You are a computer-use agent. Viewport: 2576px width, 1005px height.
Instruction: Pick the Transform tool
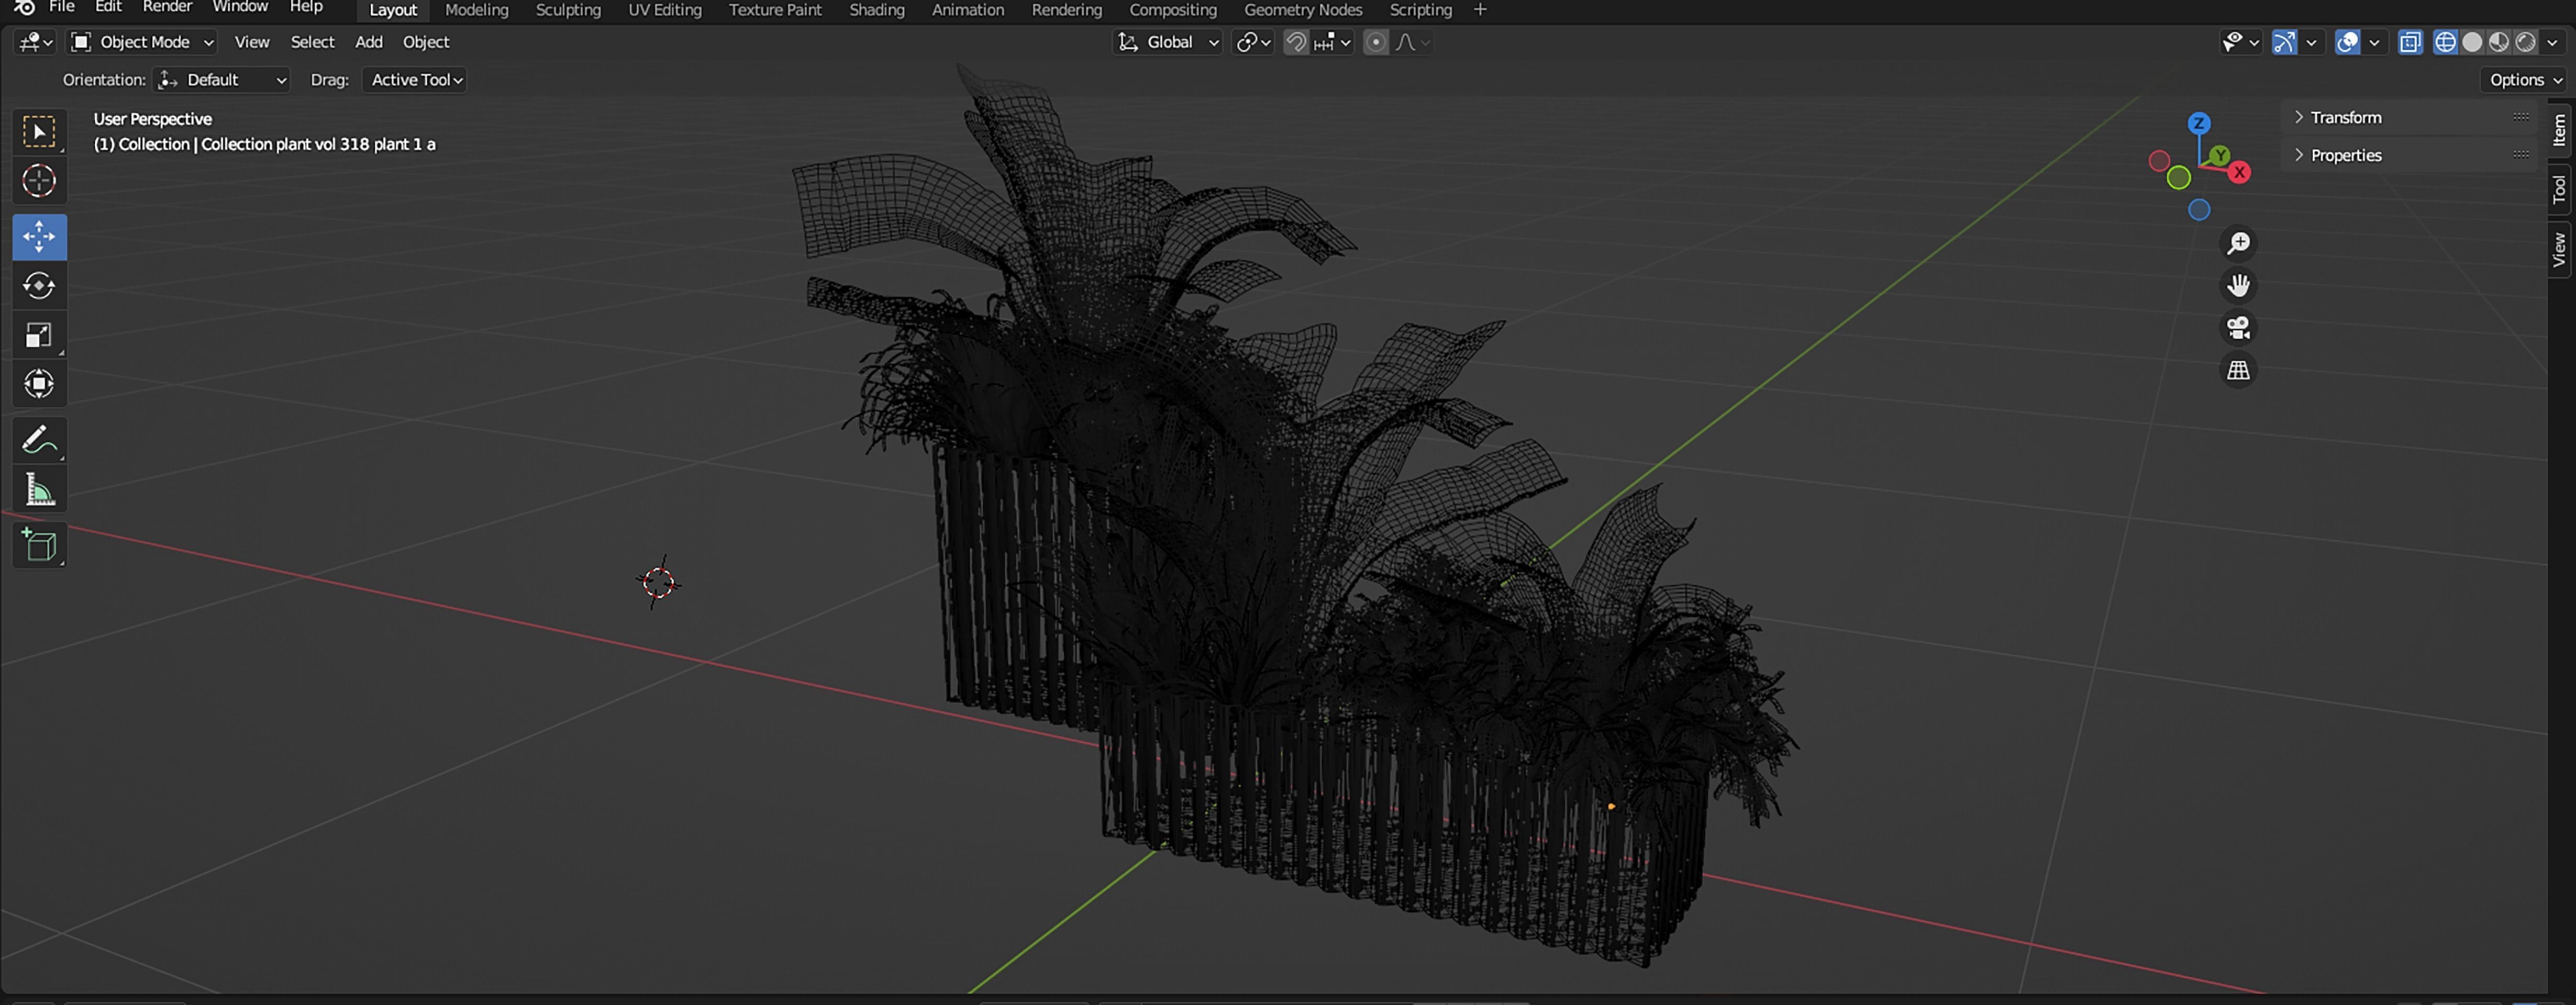tap(39, 384)
